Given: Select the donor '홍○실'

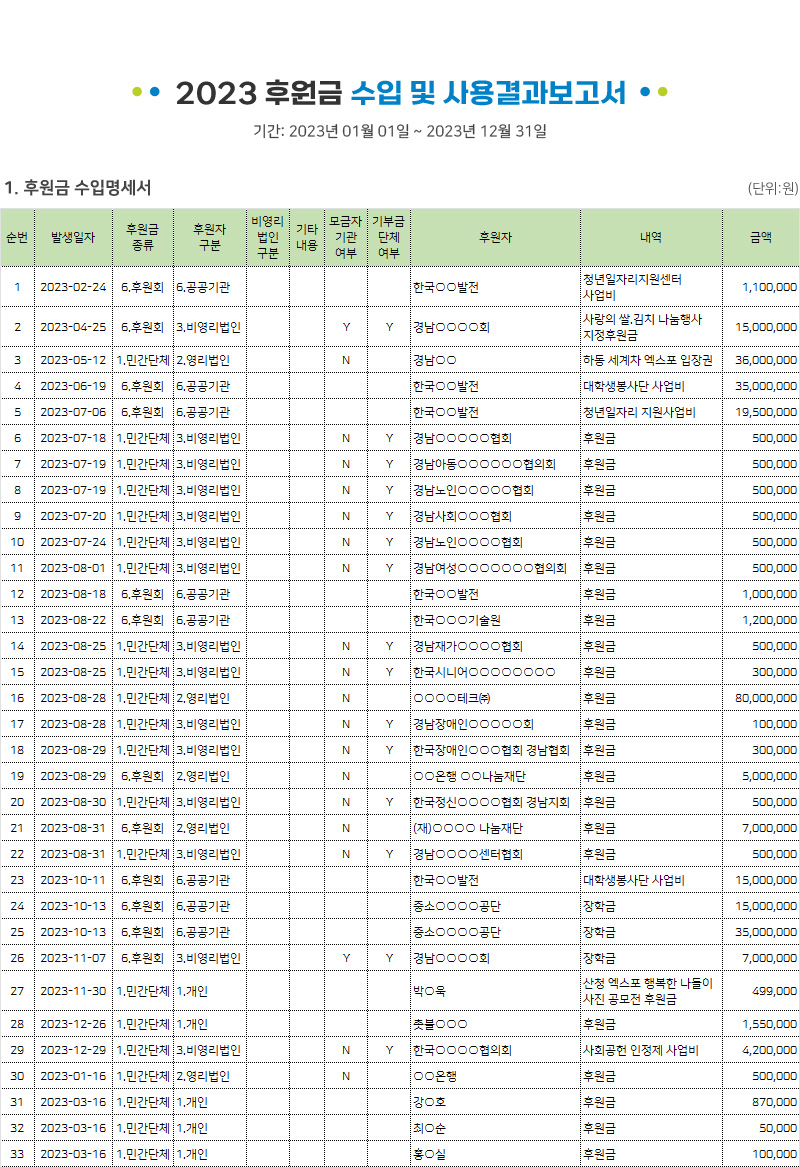Looking at the screenshot, I should (x=429, y=1154).
